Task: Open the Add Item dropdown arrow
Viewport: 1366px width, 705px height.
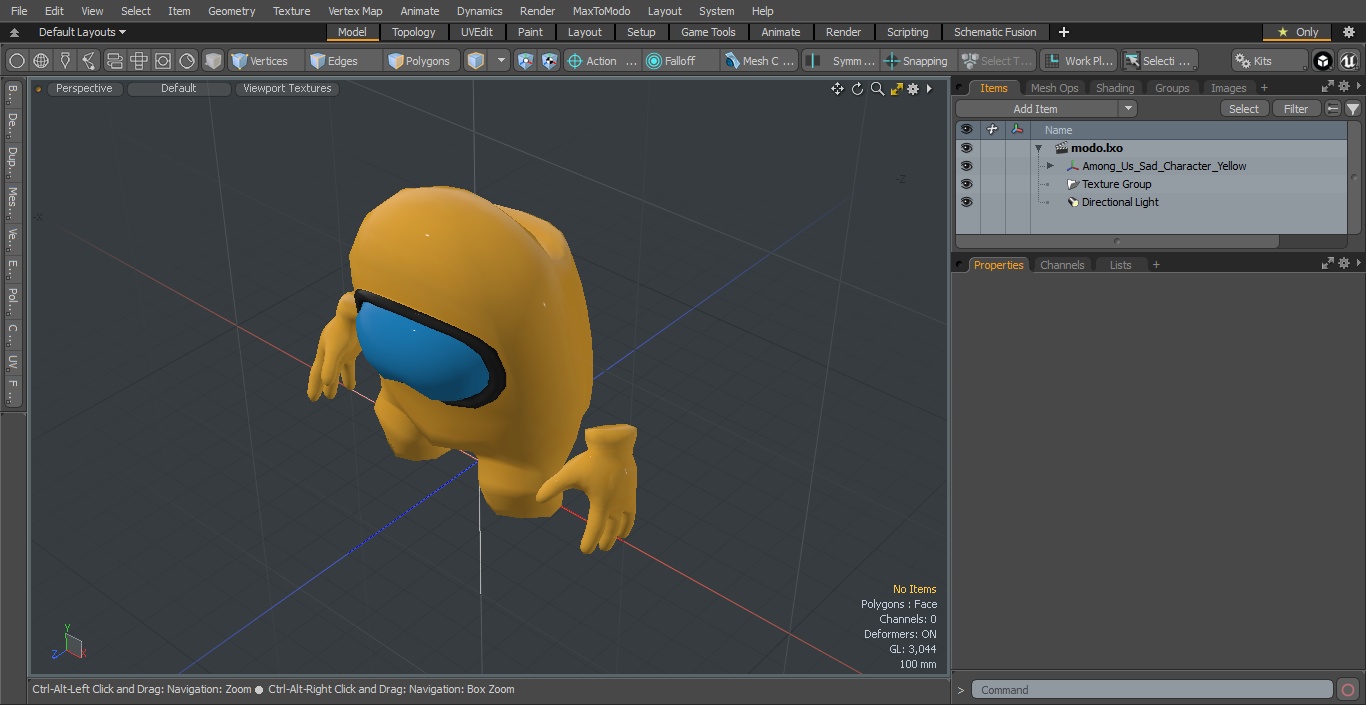Action: point(1128,109)
